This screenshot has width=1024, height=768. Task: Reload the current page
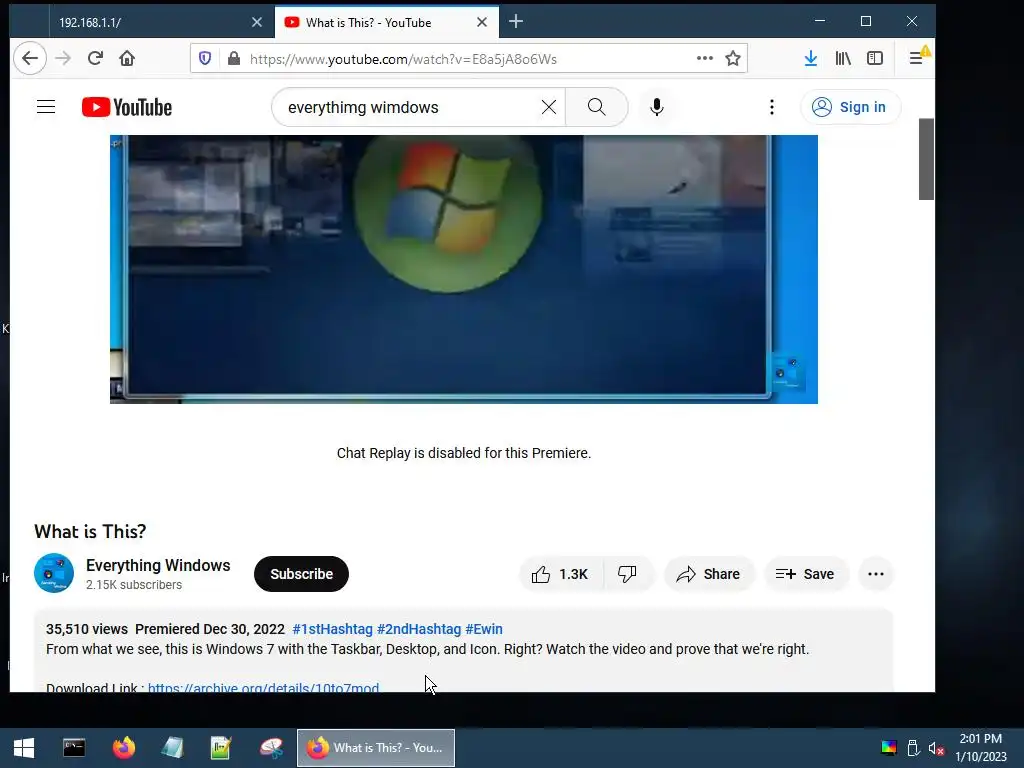coord(95,59)
